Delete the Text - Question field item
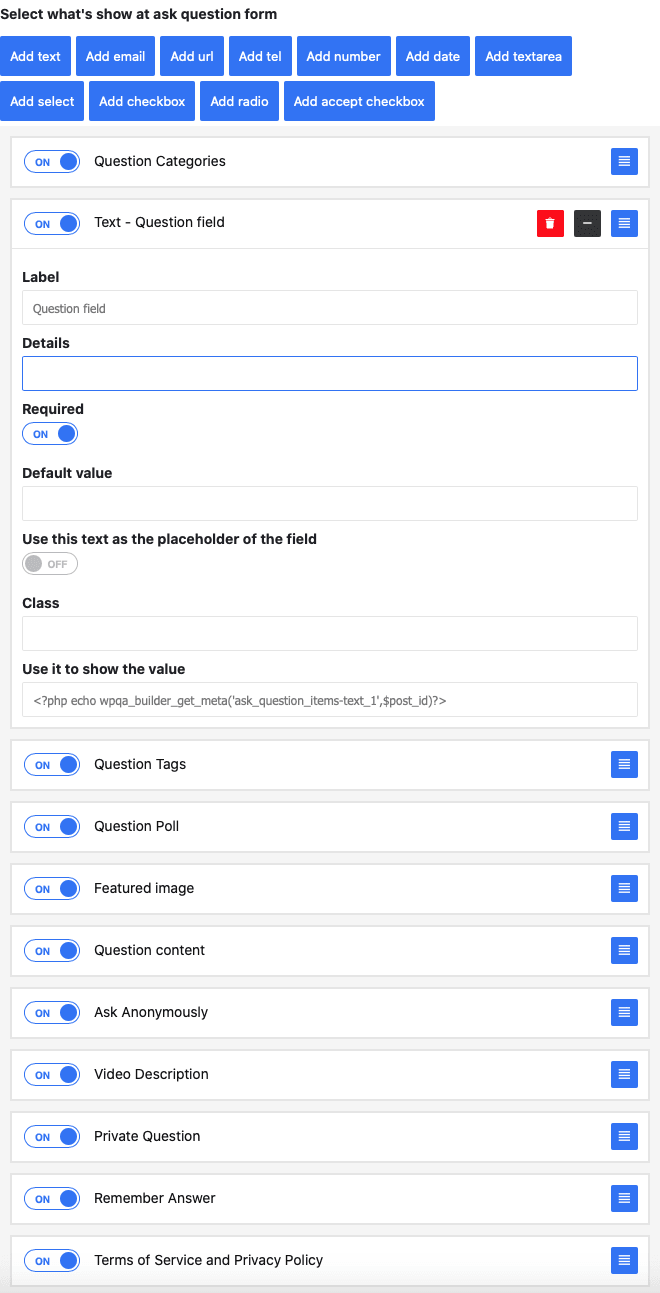The width and height of the screenshot is (660, 1293). pos(550,223)
